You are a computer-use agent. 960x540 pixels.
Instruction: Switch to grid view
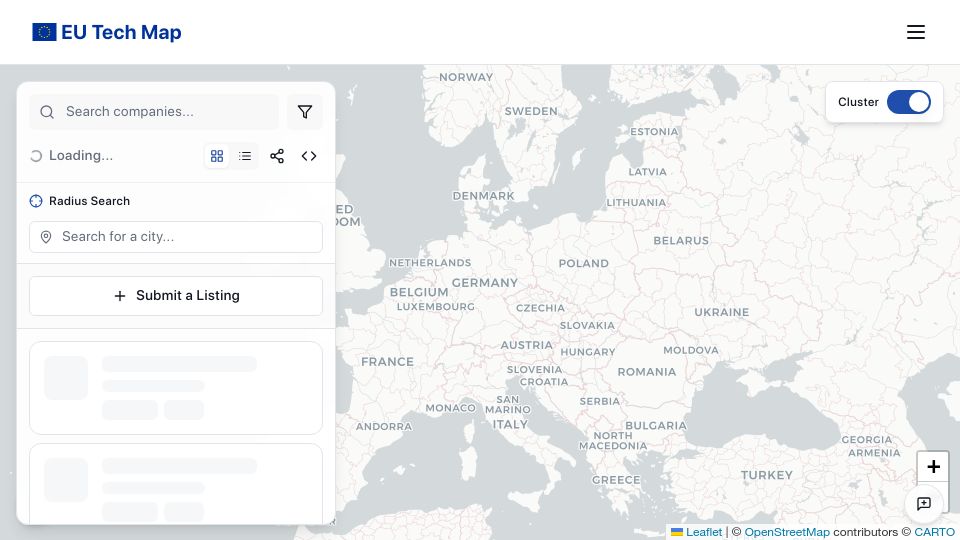tap(217, 156)
